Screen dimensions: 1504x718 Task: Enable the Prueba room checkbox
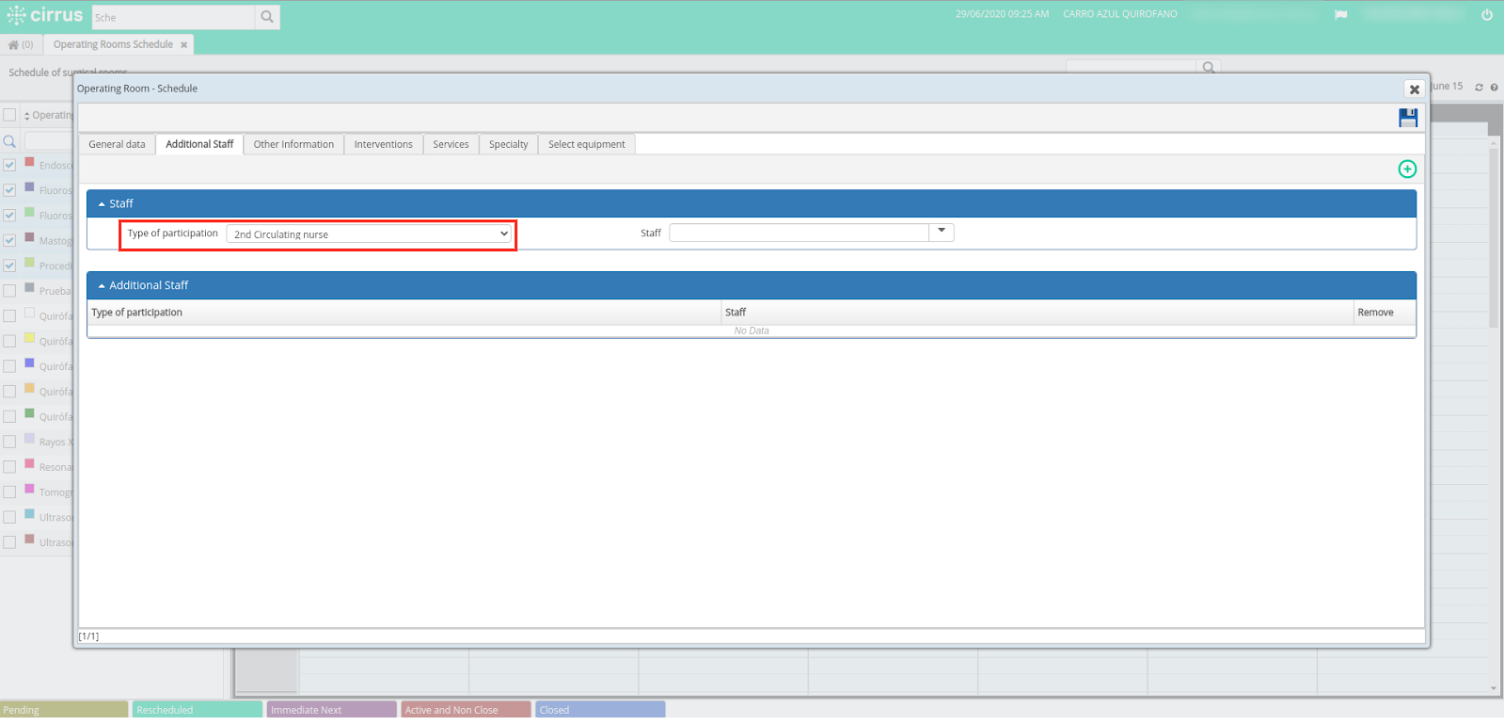(x=9, y=290)
